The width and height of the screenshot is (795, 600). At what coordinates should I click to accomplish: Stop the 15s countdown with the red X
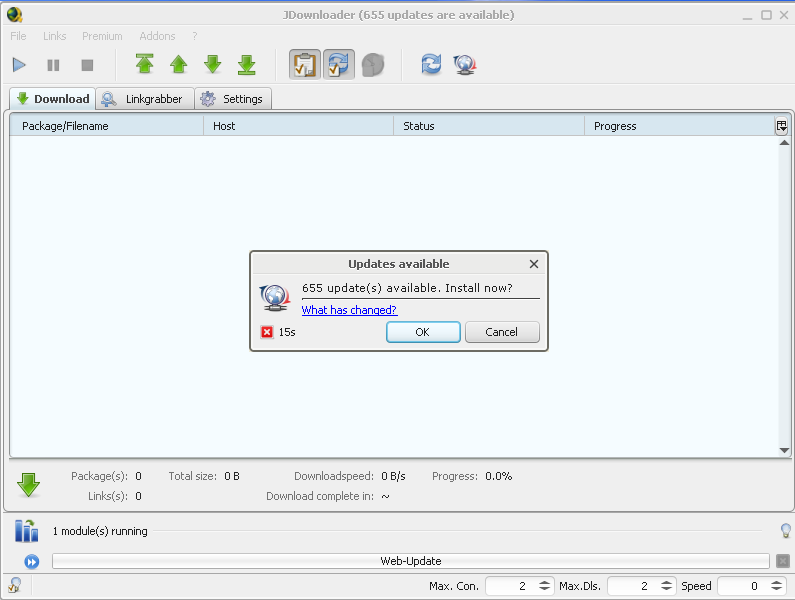(267, 332)
